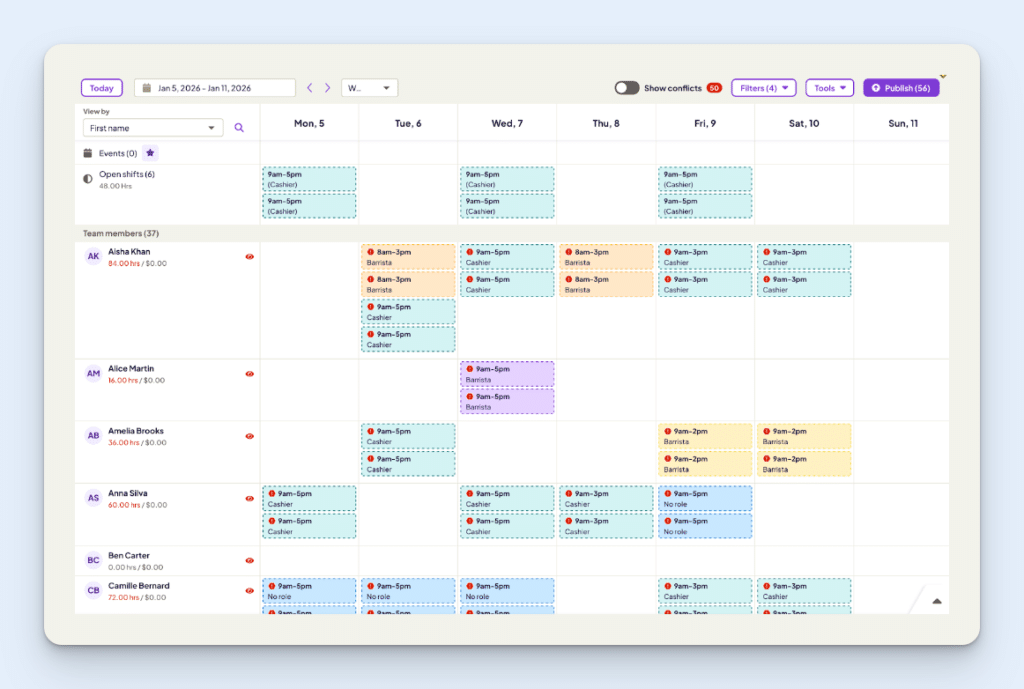Click the calendar icon in the date range field
Screen dimensions: 1024x689
[x=145, y=87]
